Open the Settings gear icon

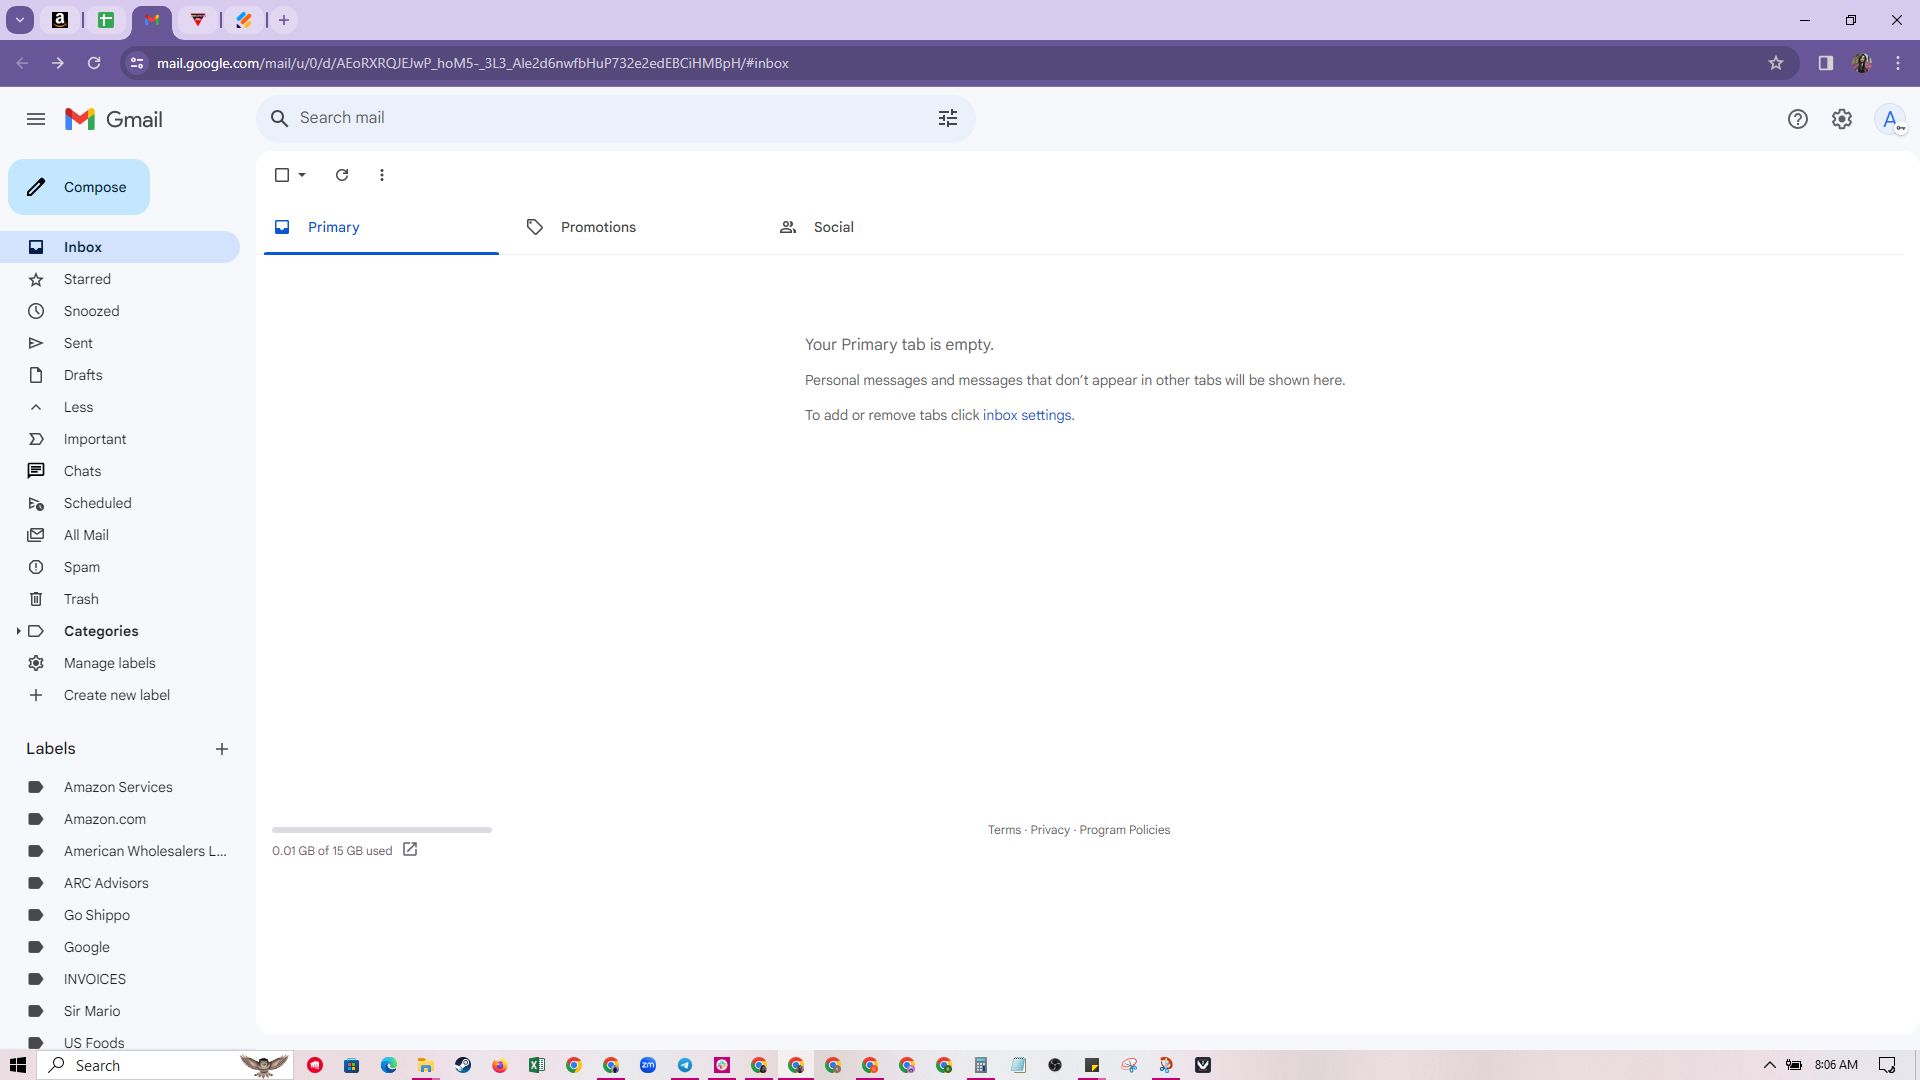pos(1842,119)
